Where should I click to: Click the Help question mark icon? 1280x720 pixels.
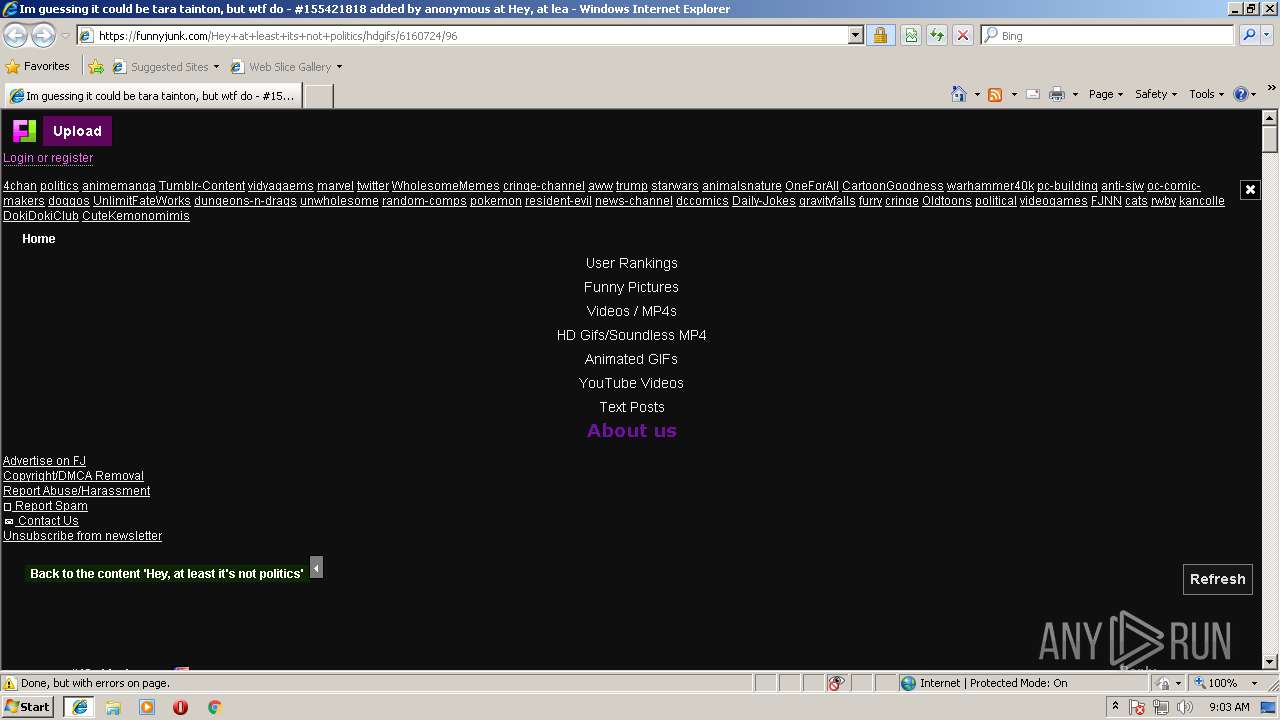click(1241, 94)
